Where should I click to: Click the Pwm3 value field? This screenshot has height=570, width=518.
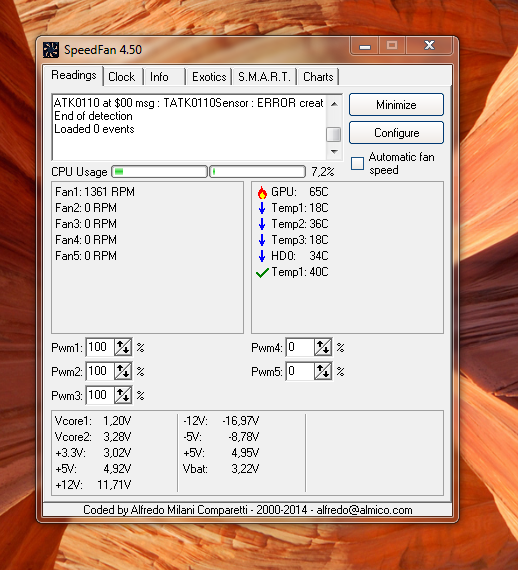click(100, 396)
